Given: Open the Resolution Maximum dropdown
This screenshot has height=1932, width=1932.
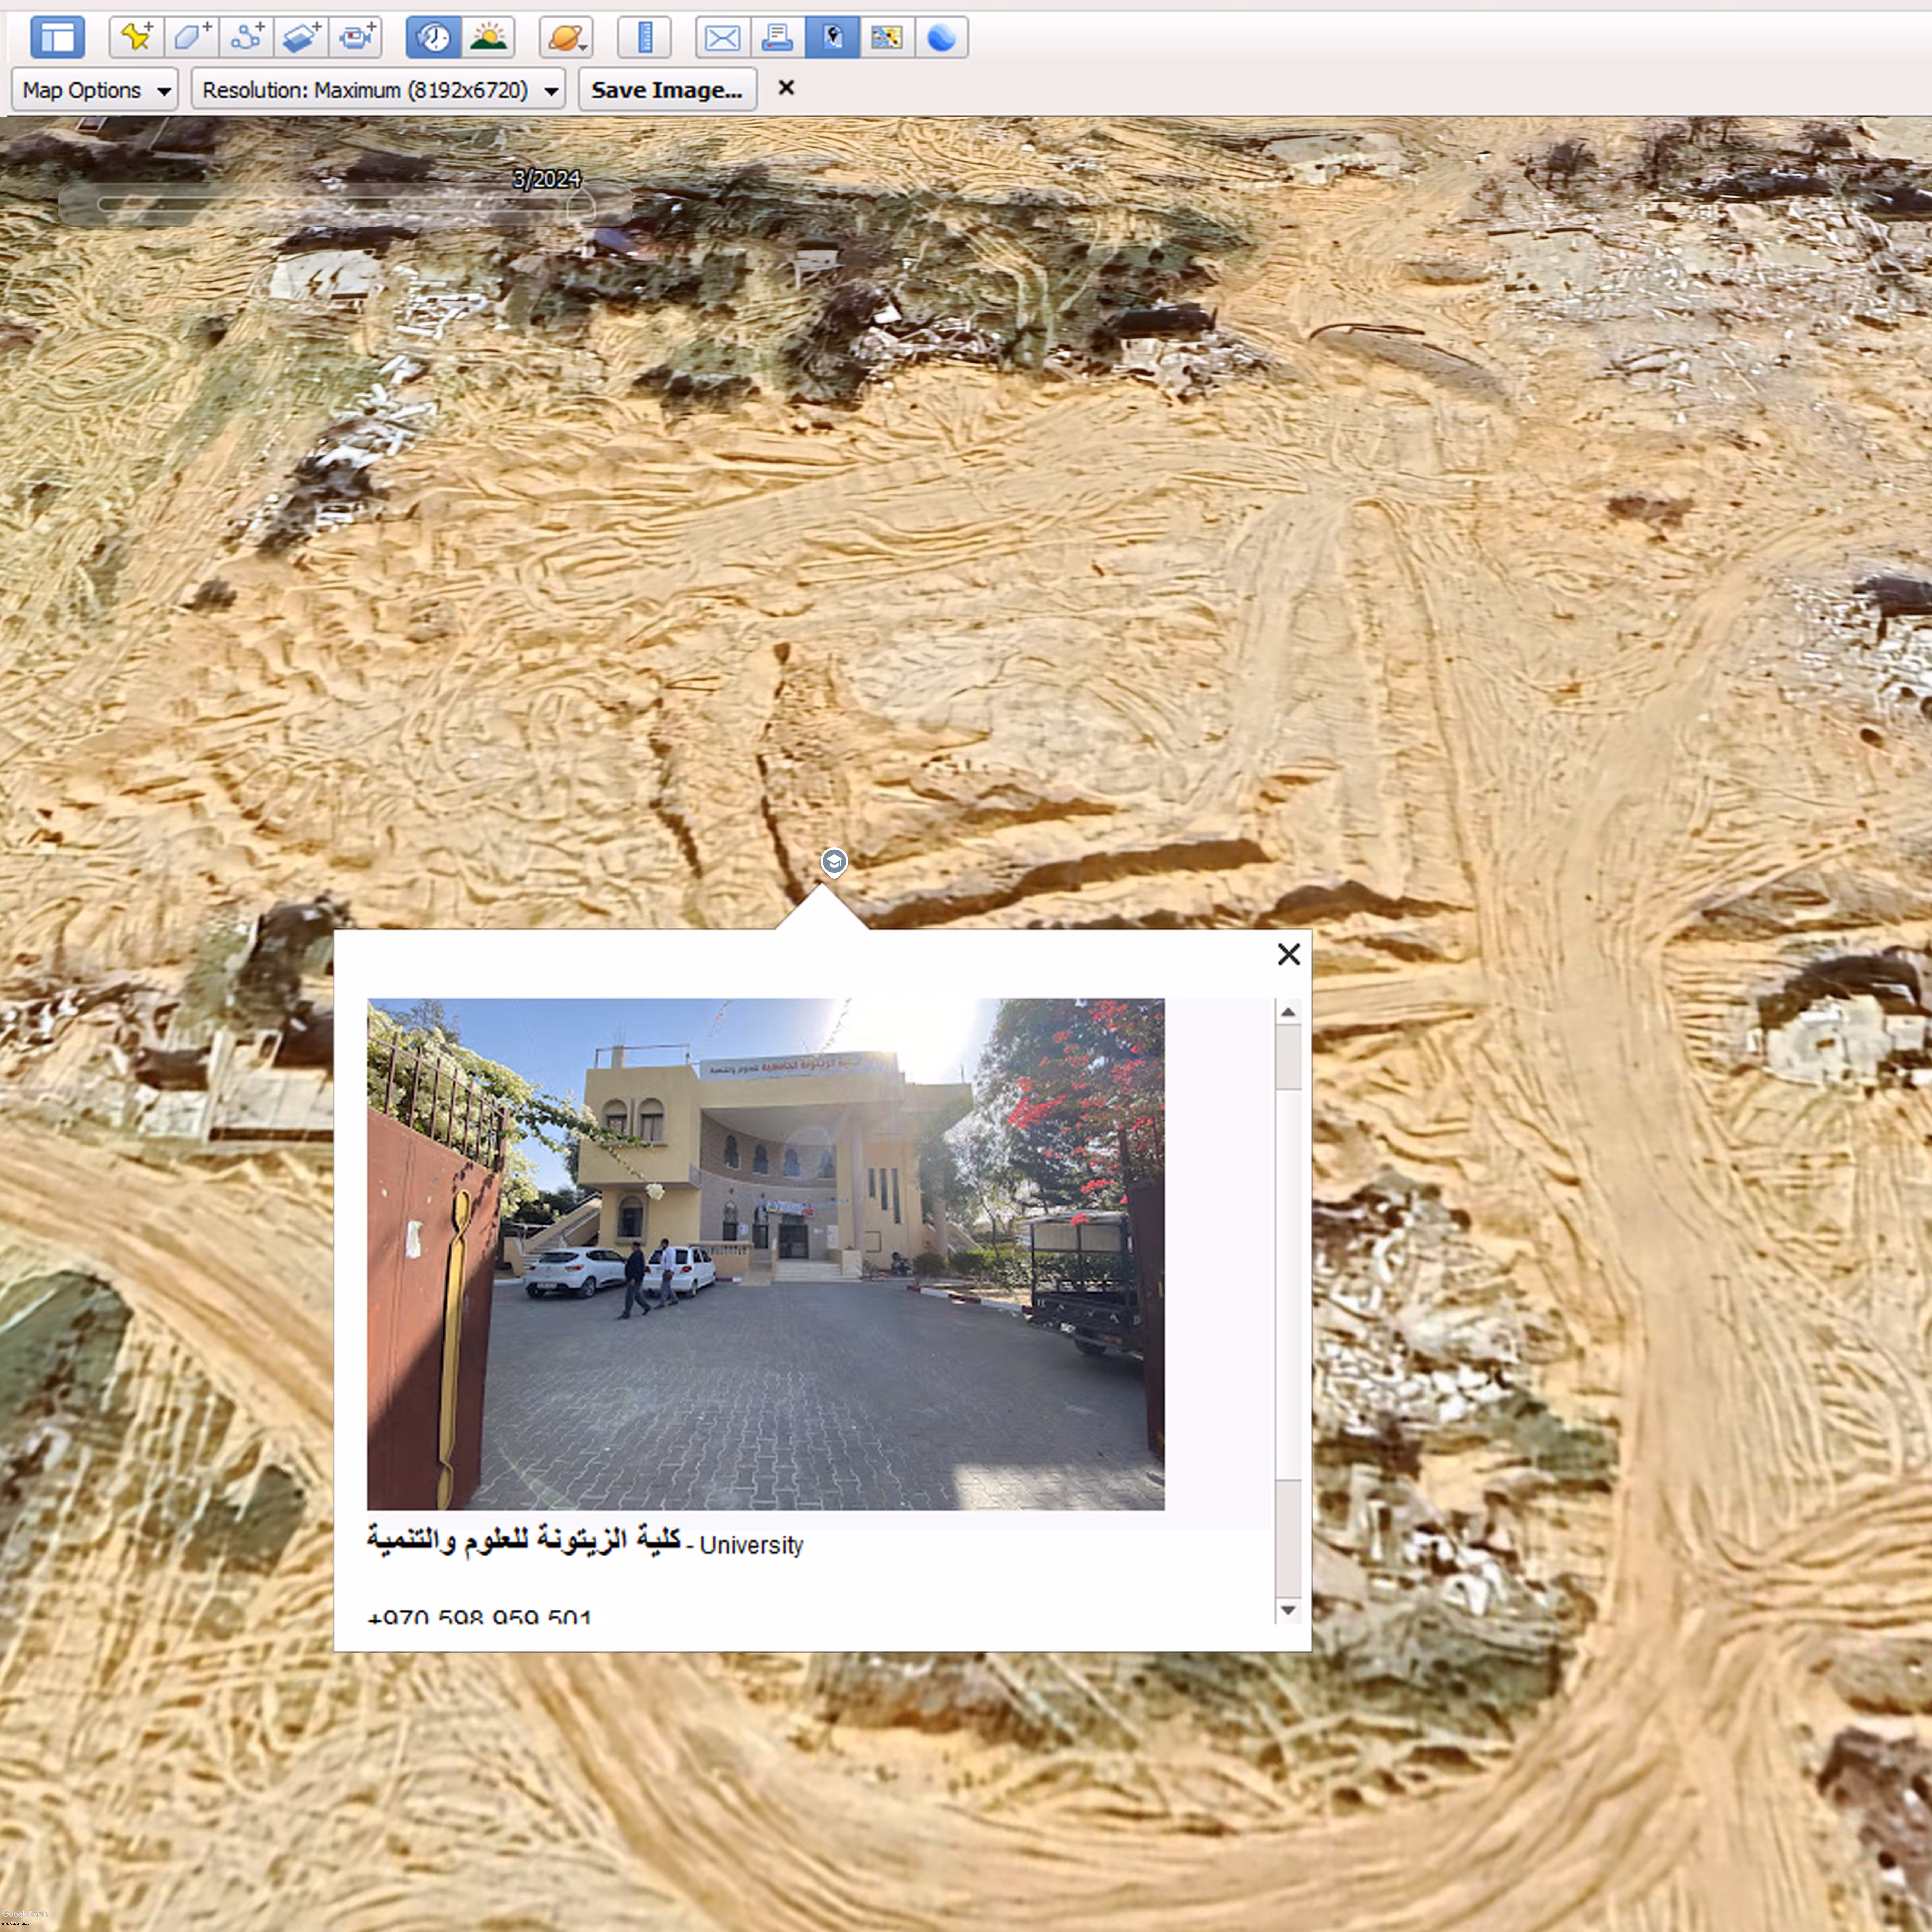Looking at the screenshot, I should (x=378, y=90).
